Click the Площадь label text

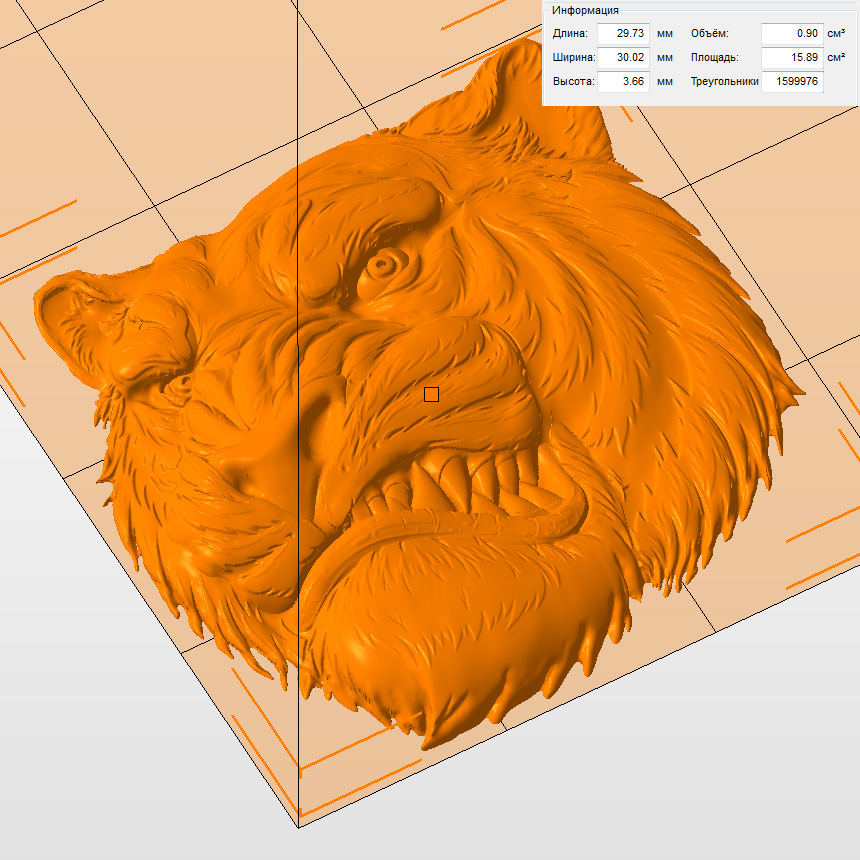[x=715, y=58]
